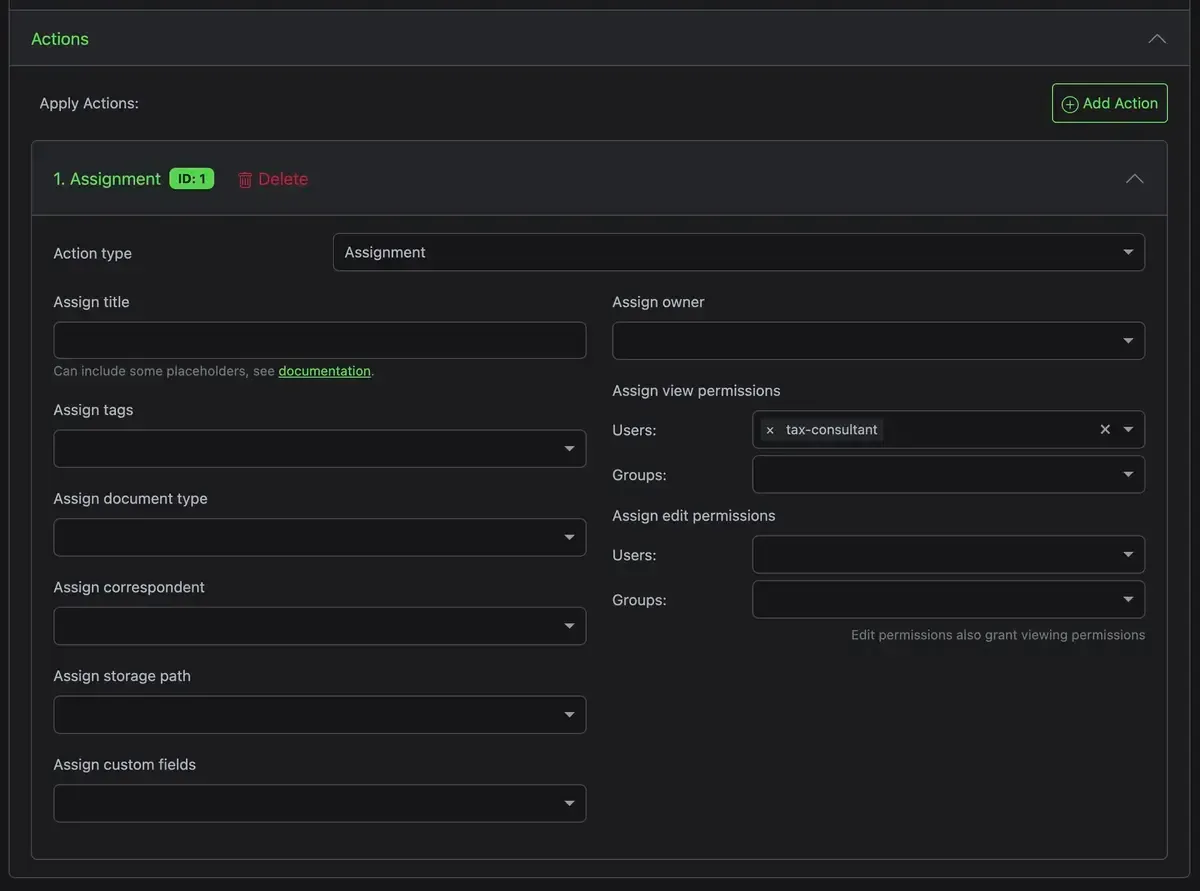Open the Assign tags dropdown

[x=320, y=448]
